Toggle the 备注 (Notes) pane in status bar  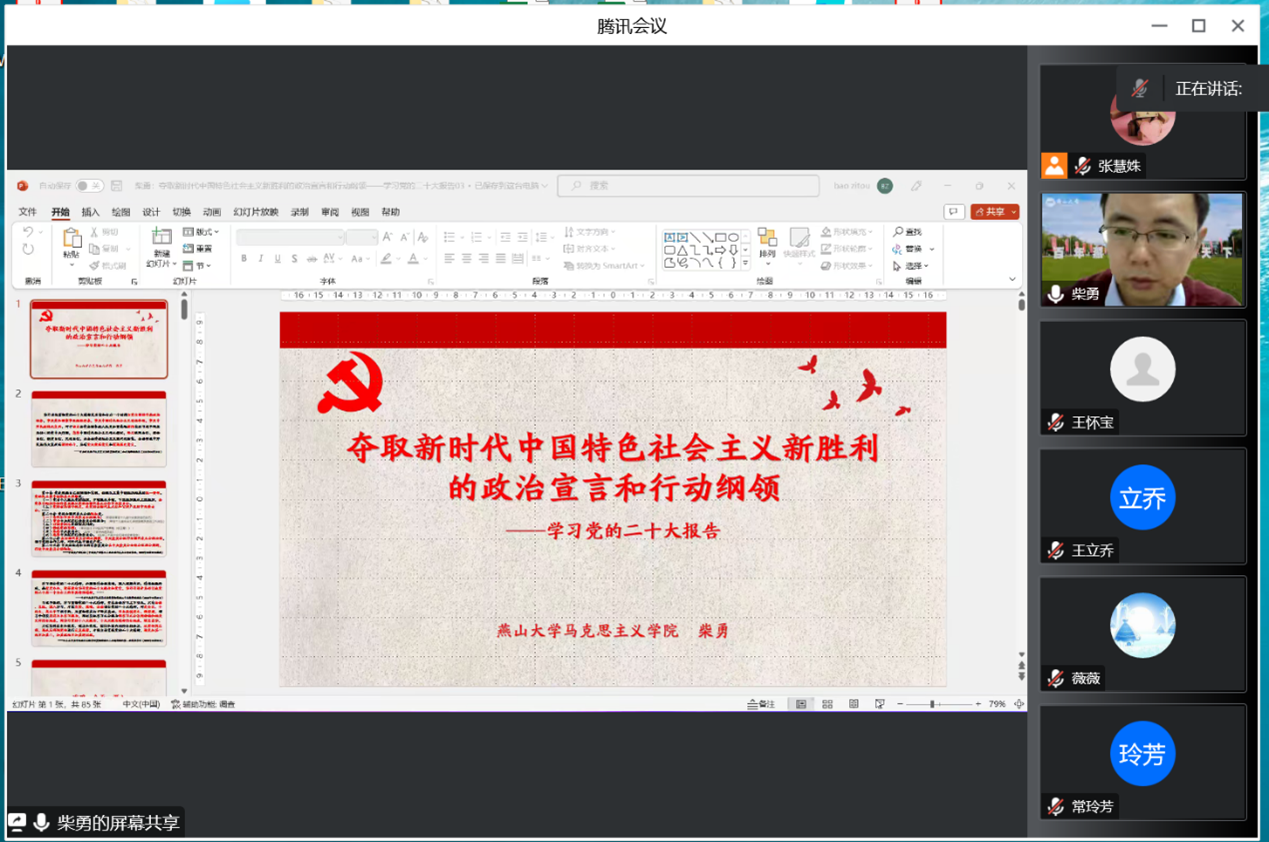(x=761, y=704)
